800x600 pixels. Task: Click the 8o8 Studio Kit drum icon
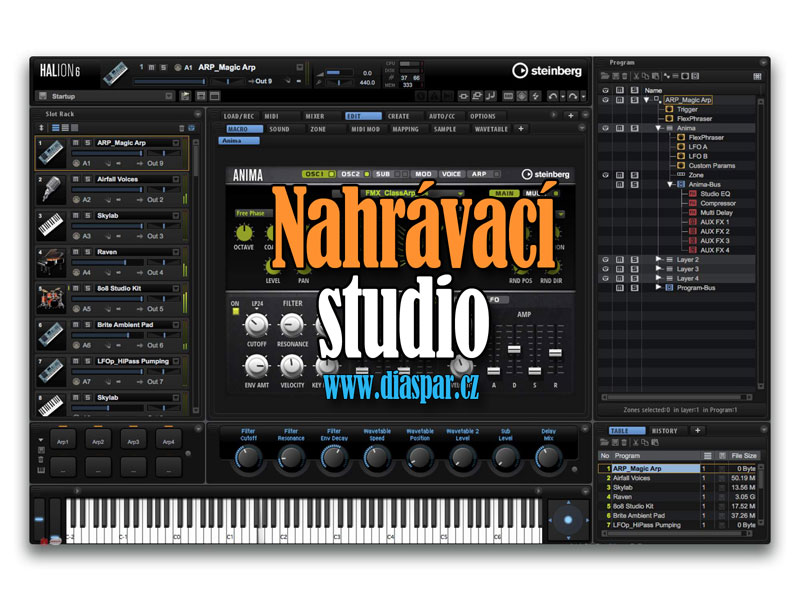(x=51, y=298)
